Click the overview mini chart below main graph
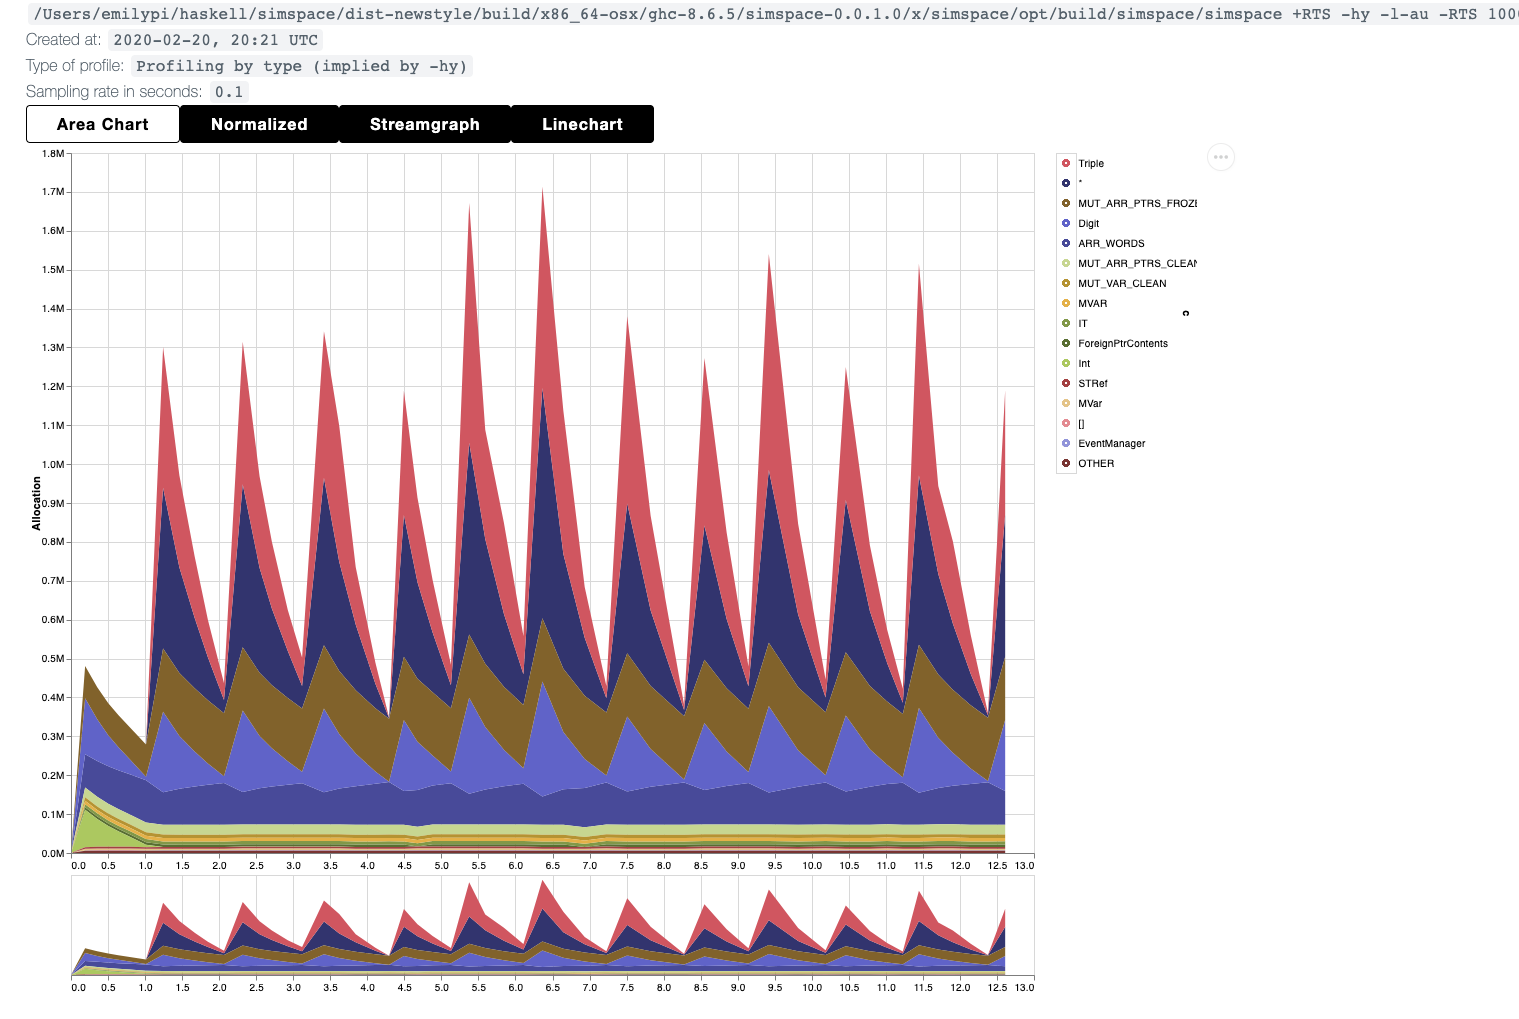1519x1019 pixels. 552,930
